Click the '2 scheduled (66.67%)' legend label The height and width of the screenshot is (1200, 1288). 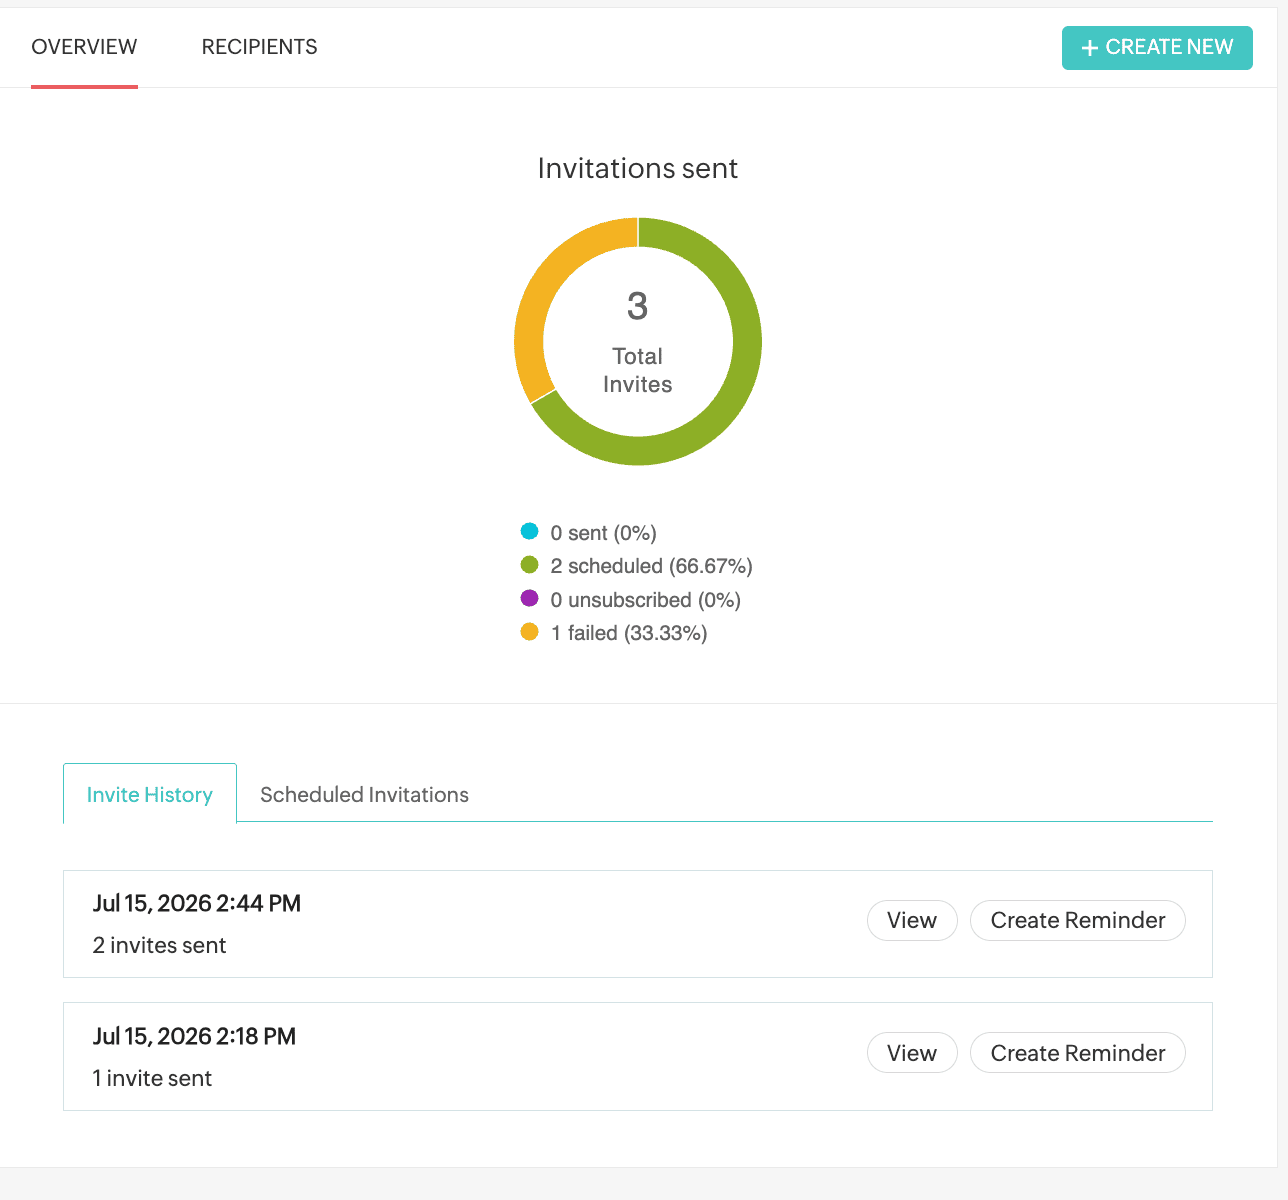click(x=651, y=566)
